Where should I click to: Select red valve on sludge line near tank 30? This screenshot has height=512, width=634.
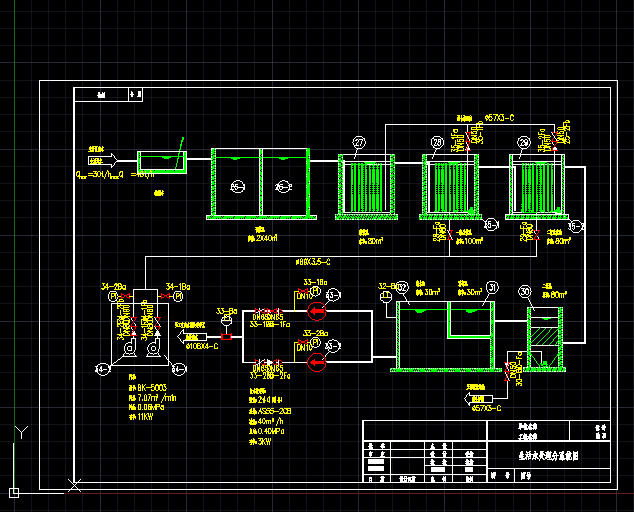[x=507, y=372]
